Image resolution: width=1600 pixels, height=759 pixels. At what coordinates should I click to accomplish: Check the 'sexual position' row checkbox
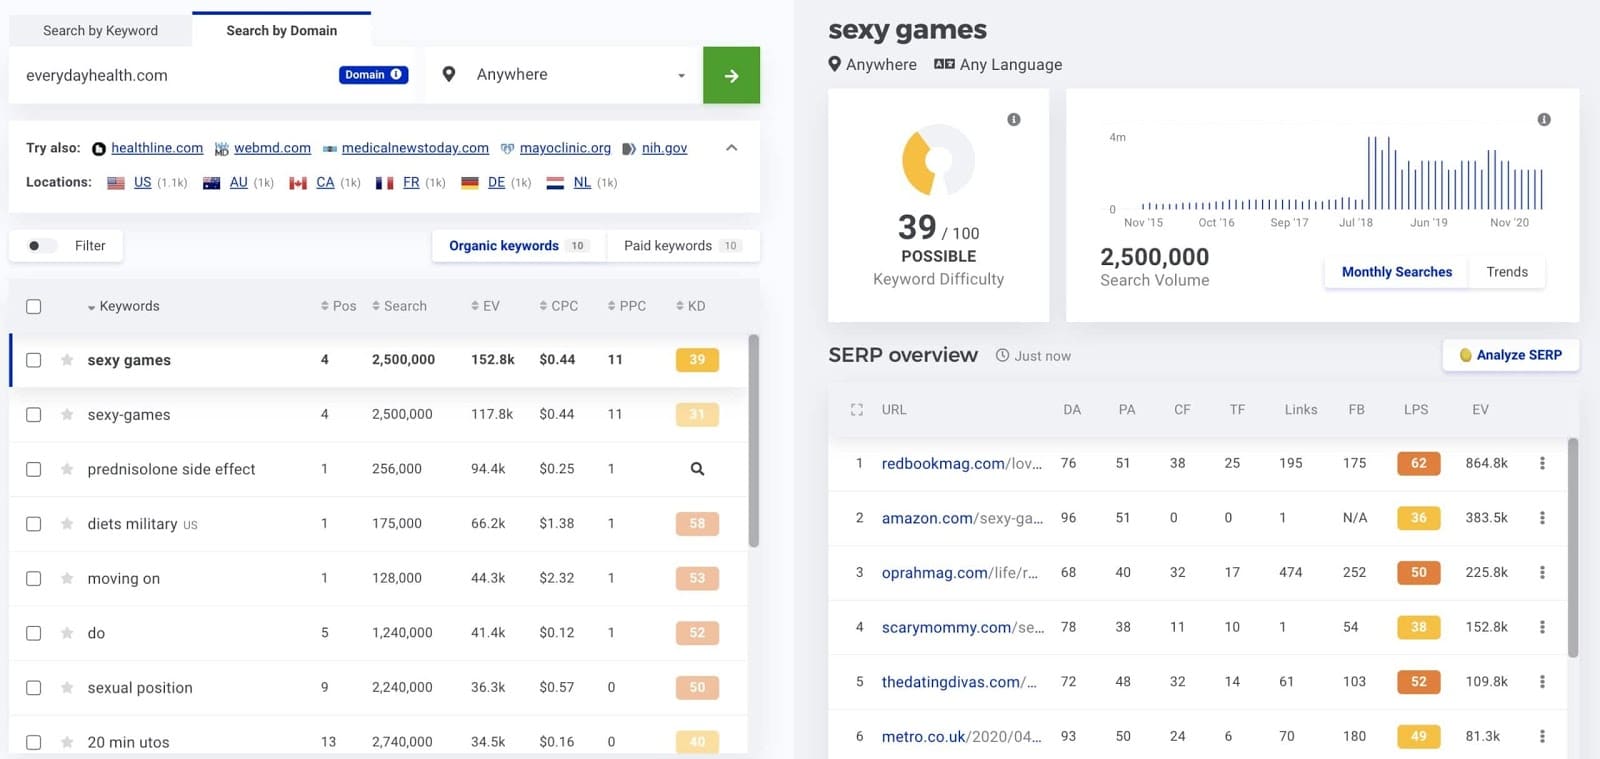coord(34,688)
